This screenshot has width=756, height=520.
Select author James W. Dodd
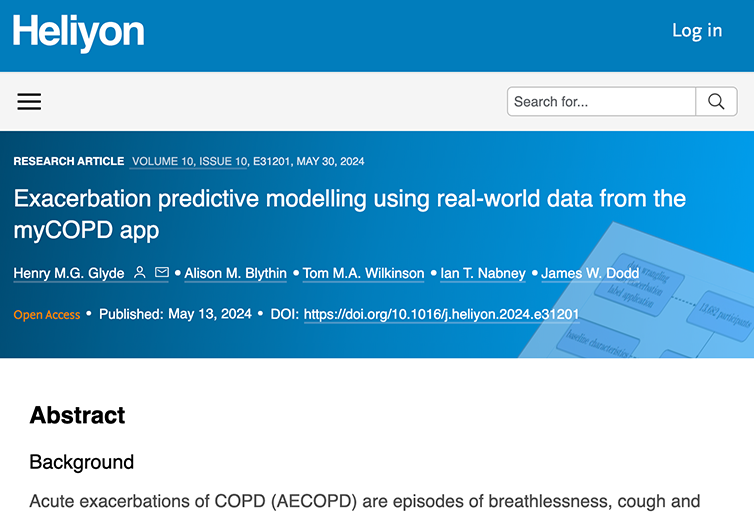[590, 273]
